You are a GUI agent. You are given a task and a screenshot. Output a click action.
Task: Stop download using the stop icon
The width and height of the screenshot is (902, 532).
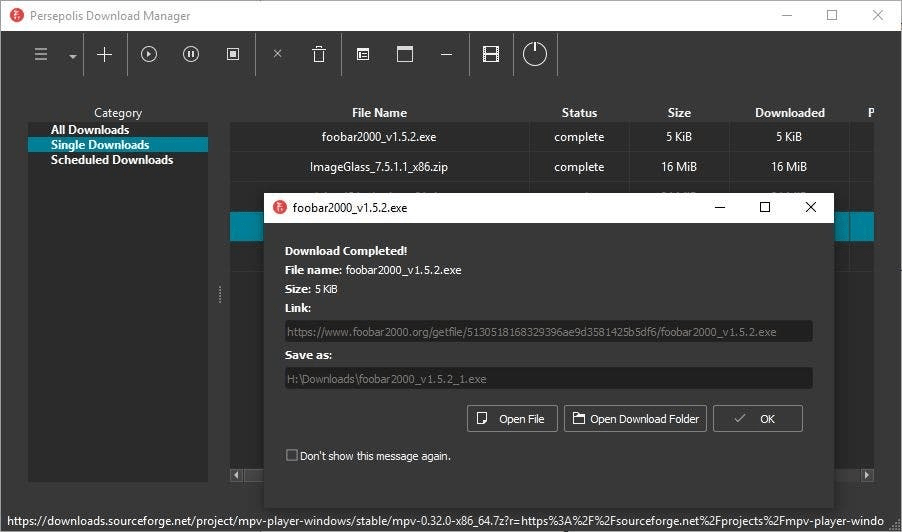click(233, 55)
